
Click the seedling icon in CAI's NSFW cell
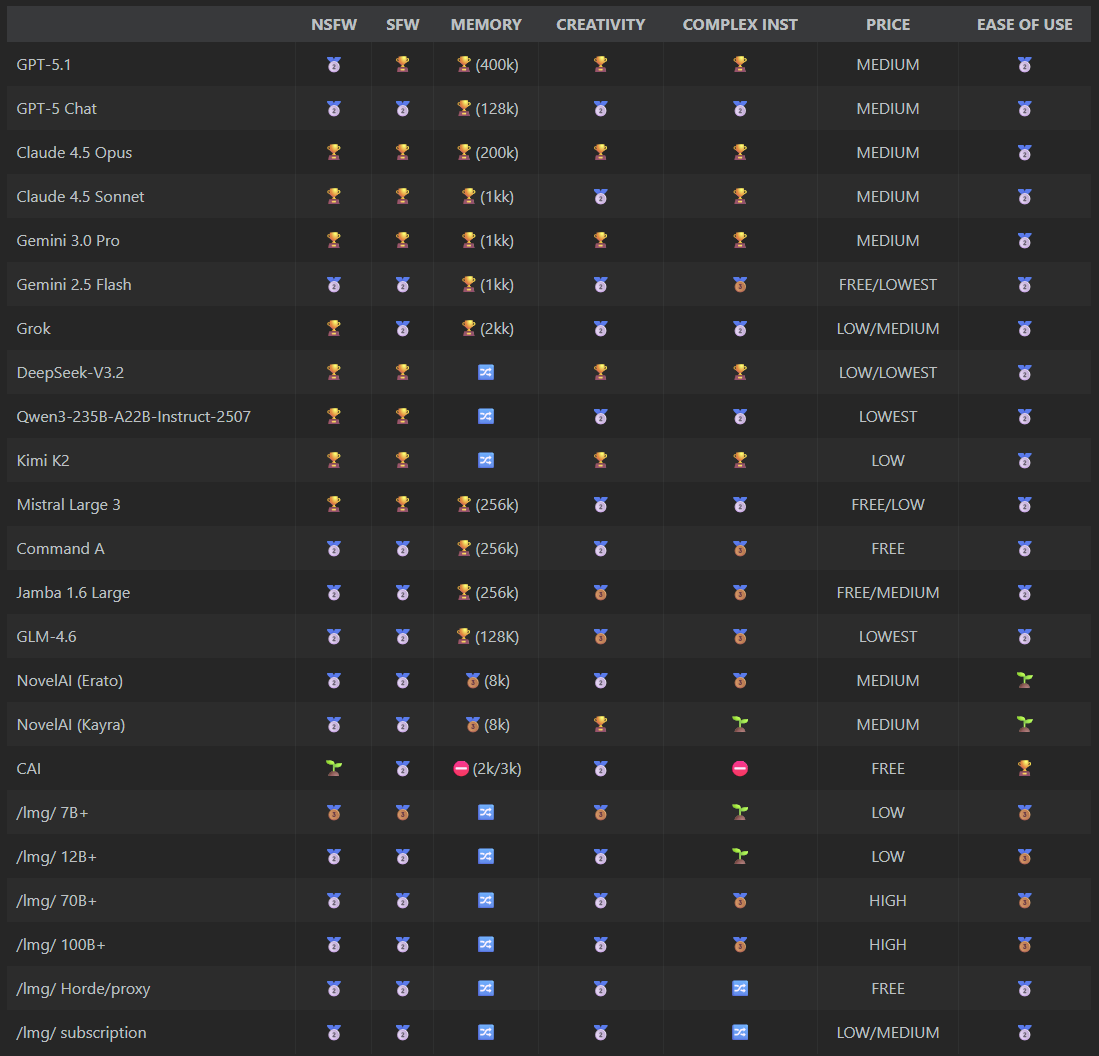pyautogui.click(x=334, y=768)
